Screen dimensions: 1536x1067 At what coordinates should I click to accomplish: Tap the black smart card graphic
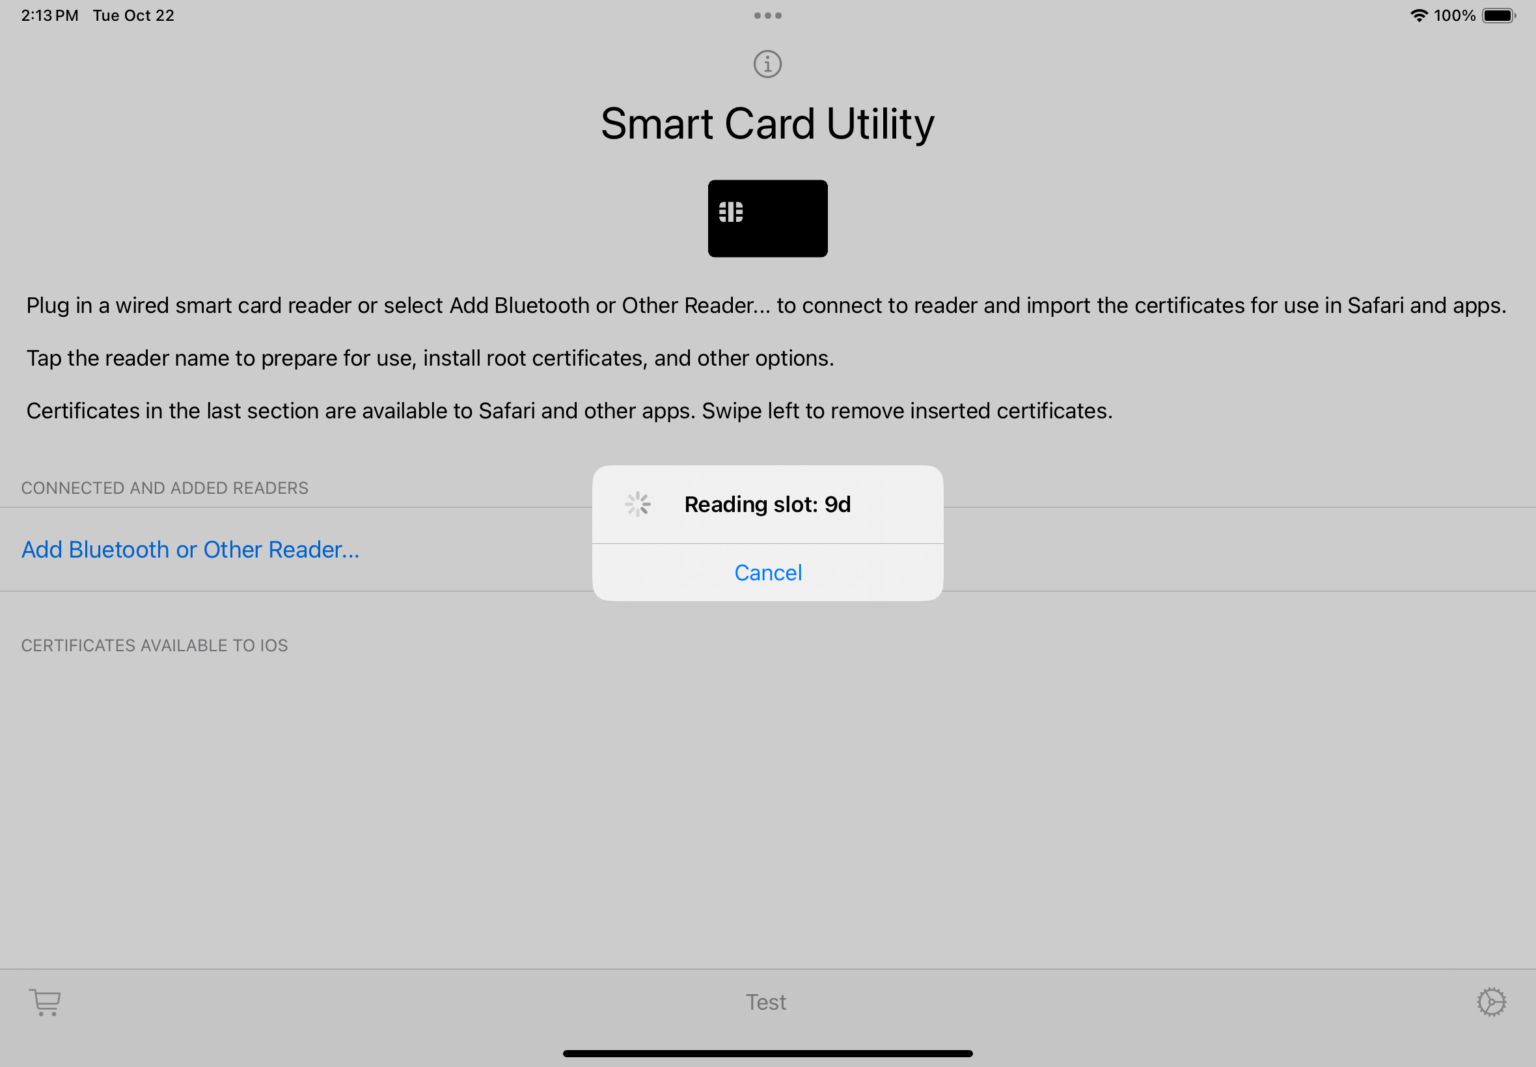tap(767, 218)
